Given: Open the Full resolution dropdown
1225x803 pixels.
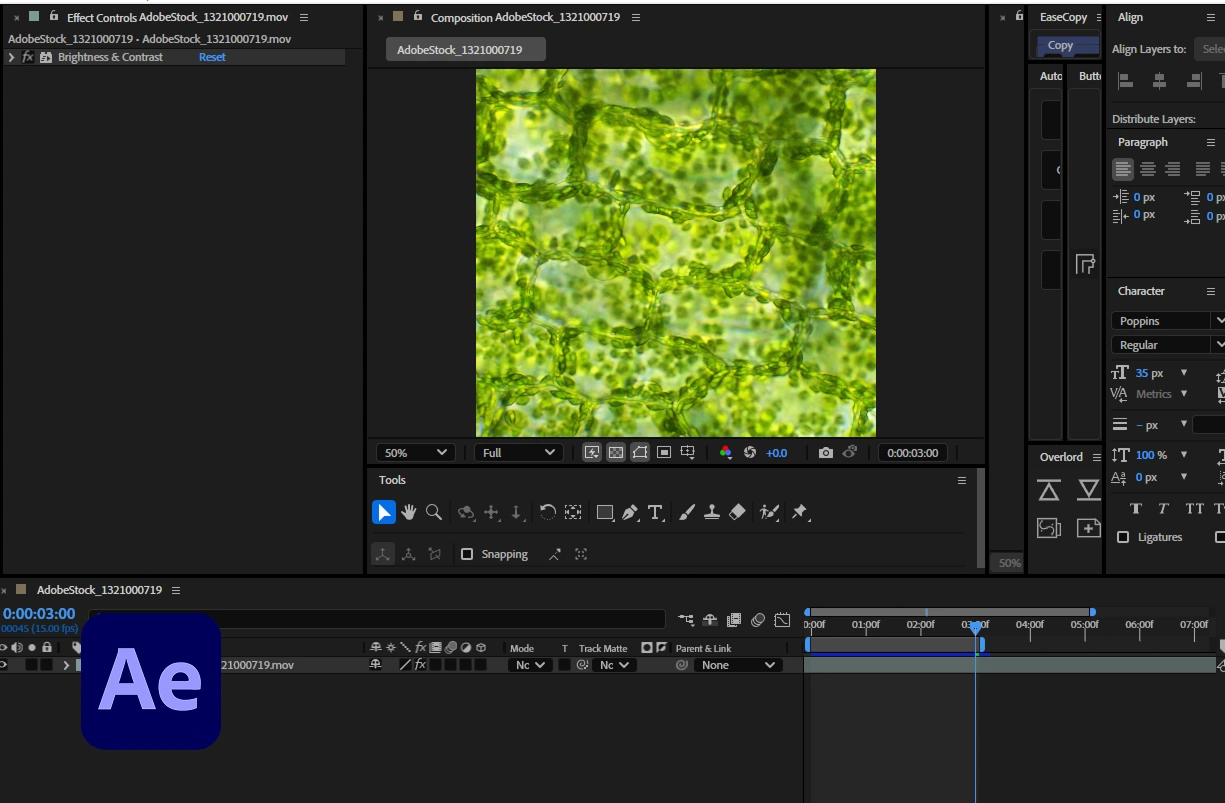Looking at the screenshot, I should 518,453.
